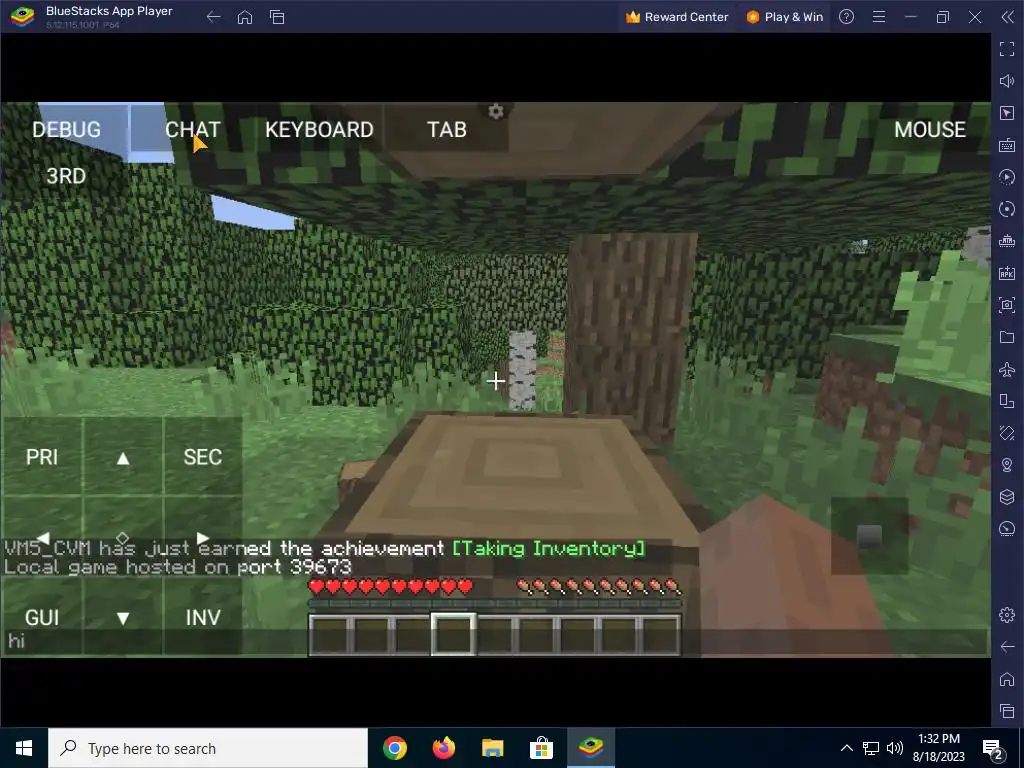The height and width of the screenshot is (768, 1024).
Task: Tap the TAB overlay button
Action: [x=447, y=129]
